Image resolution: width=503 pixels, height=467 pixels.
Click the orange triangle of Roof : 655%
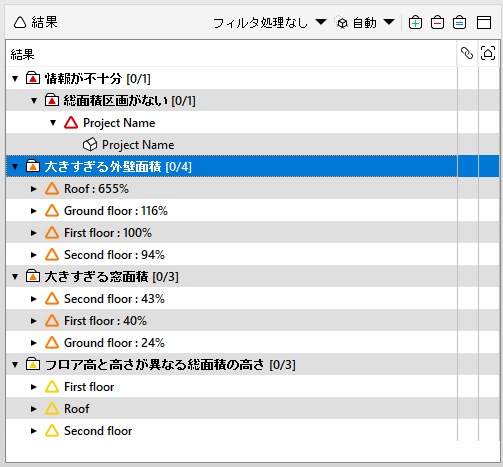point(52,189)
